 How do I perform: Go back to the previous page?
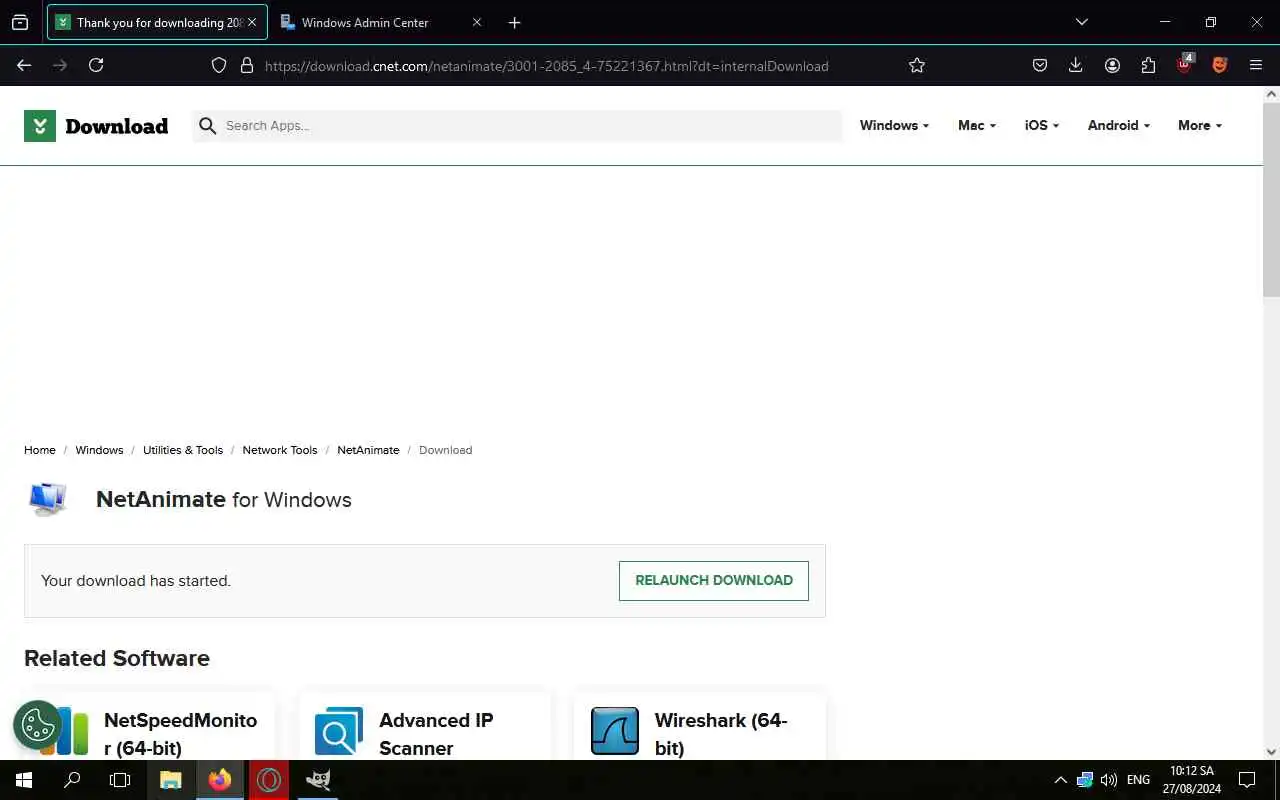tap(24, 65)
